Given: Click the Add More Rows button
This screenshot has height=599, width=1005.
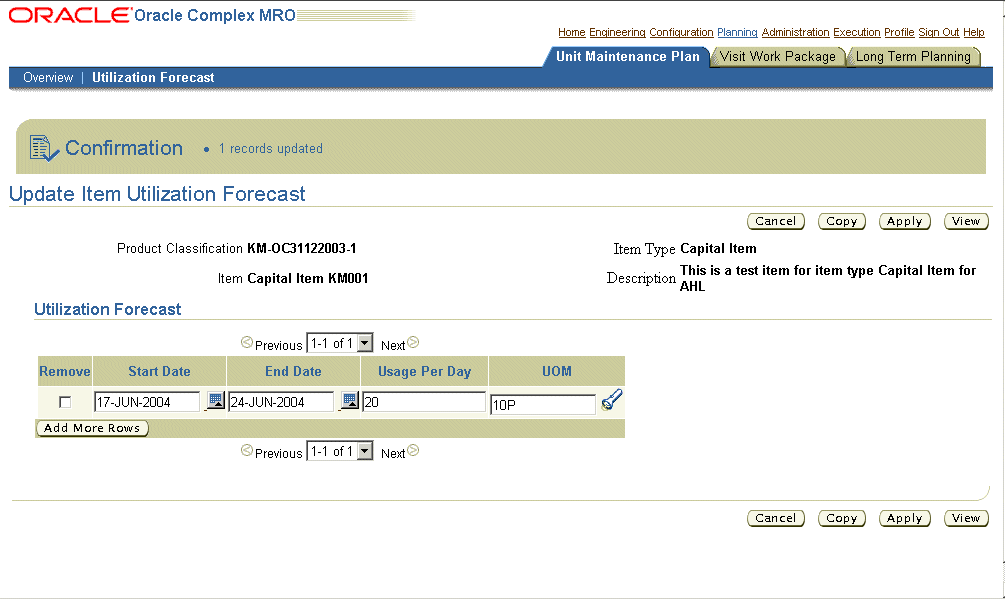Looking at the screenshot, I should click(x=92, y=428).
